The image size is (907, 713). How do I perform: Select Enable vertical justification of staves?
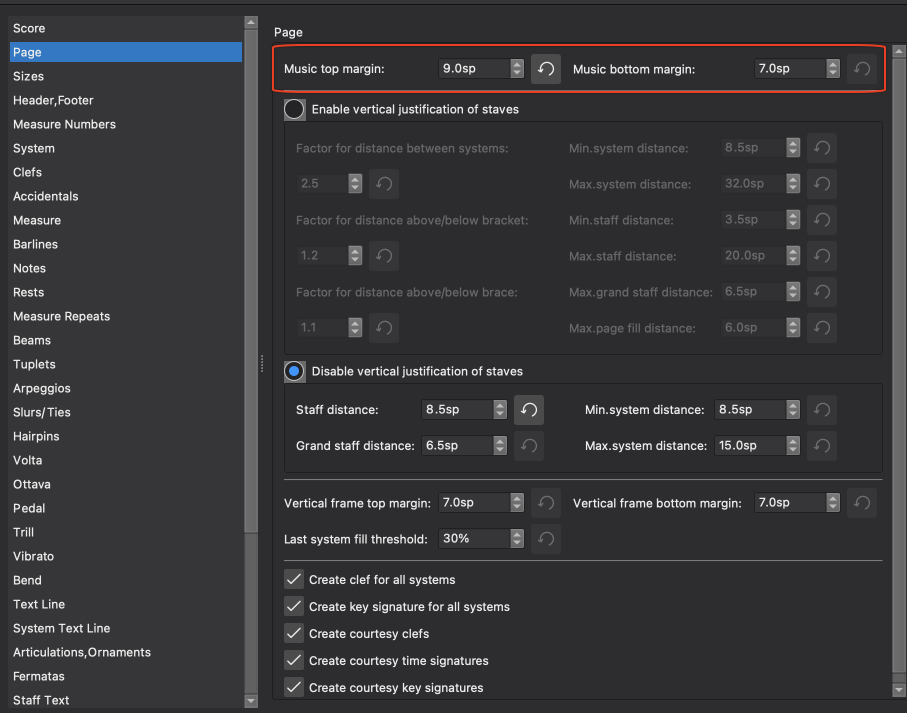(x=294, y=109)
